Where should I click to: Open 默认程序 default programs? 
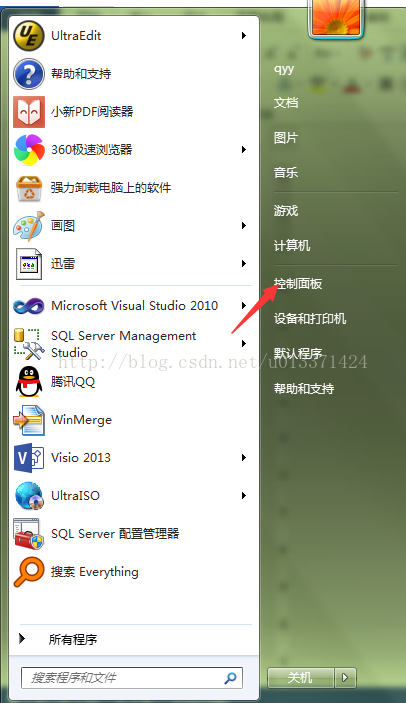pos(298,353)
